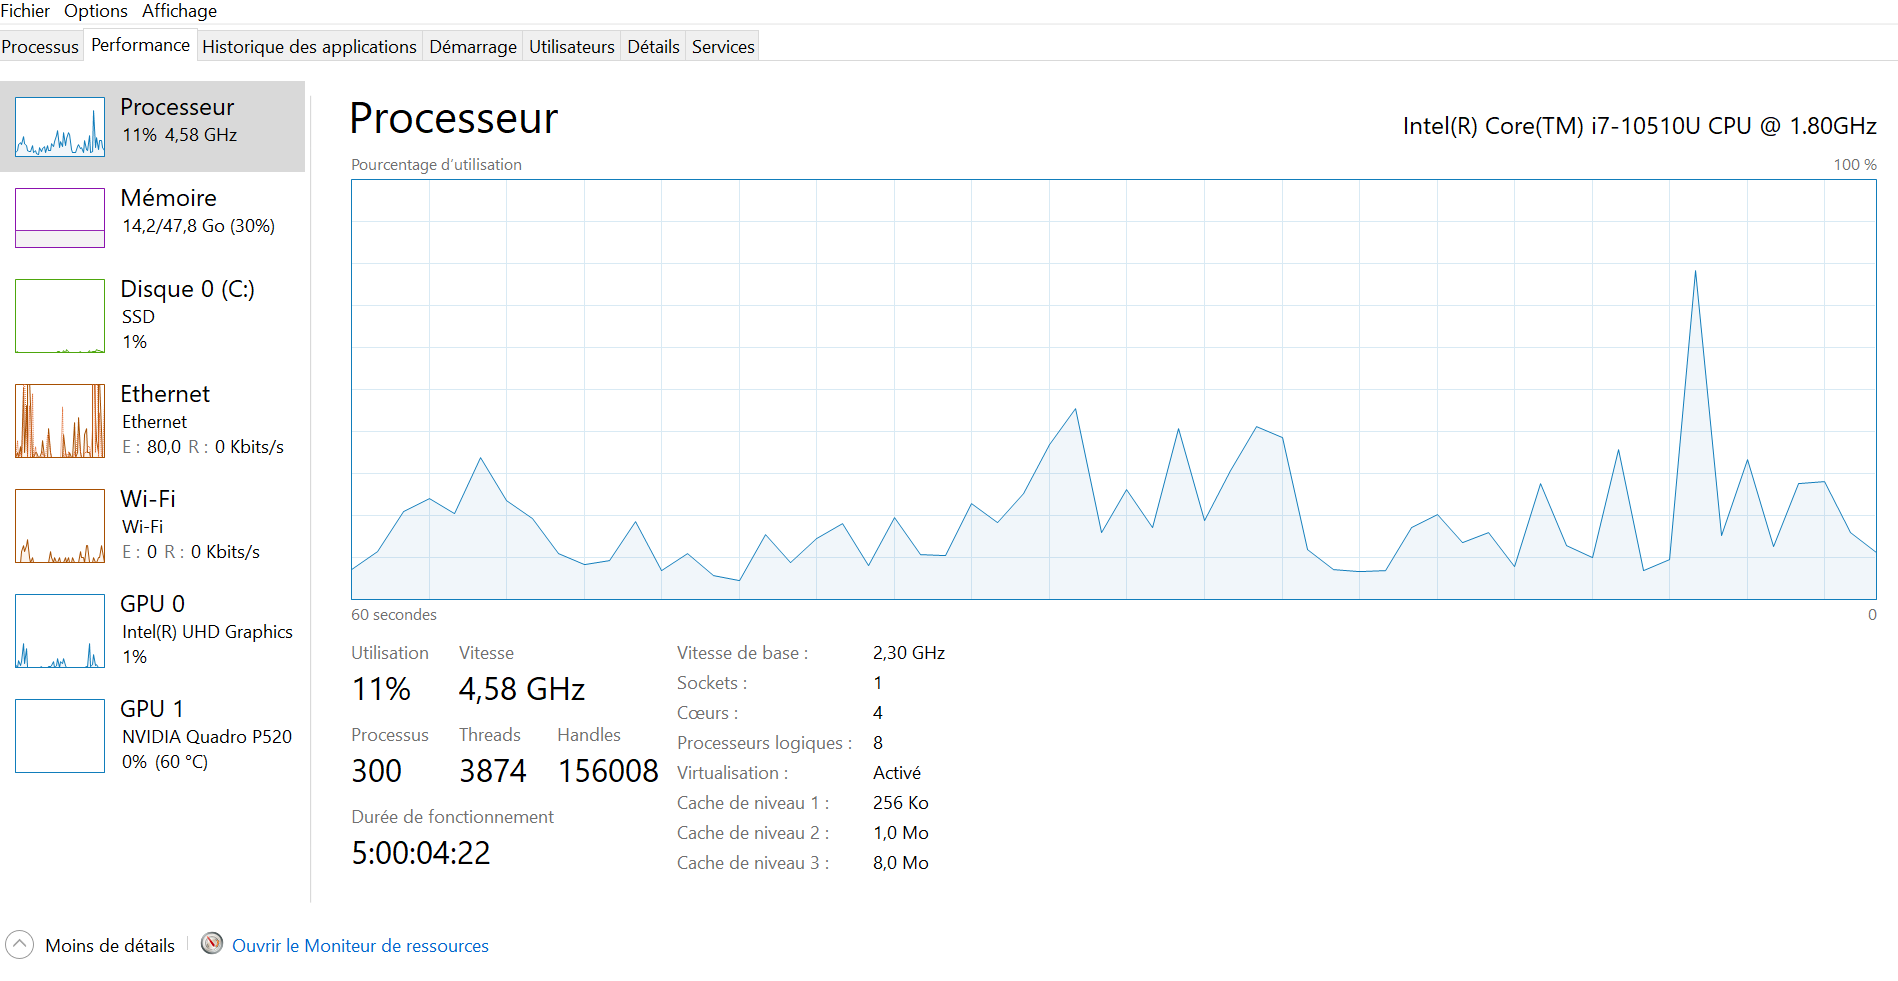This screenshot has height=981, width=1898.
Task: Click the Ethernet E: 80,0 R: 0 Kbits/s text
Action: (x=203, y=447)
